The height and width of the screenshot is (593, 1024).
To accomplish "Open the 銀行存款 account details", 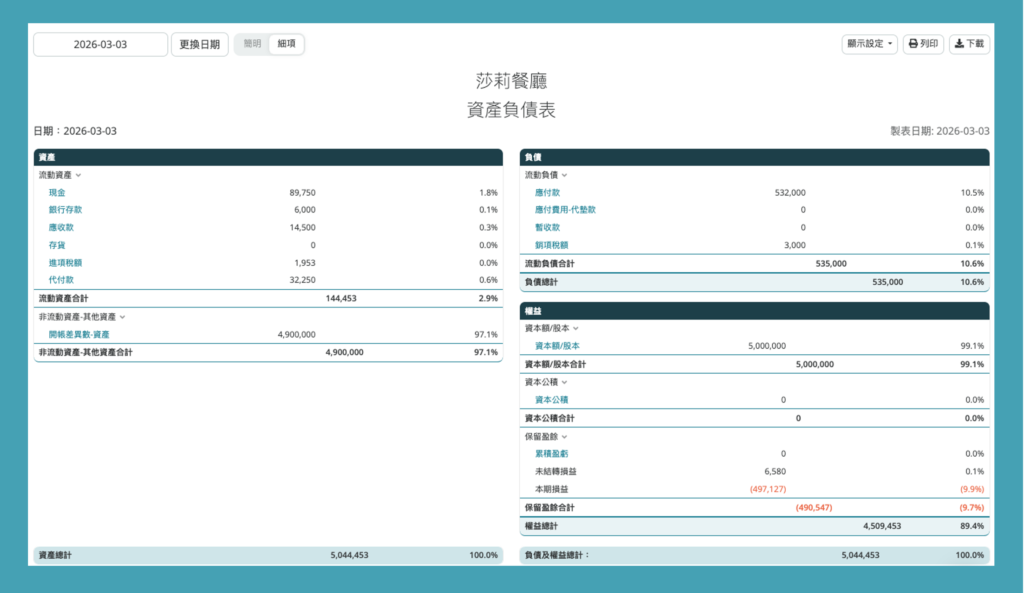I will [65, 210].
